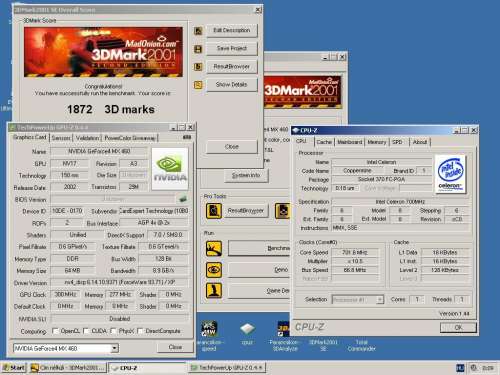Open the cpuz desktop shortcut
Image resolution: width=500 pixels, height=375 pixels.
(x=247, y=330)
